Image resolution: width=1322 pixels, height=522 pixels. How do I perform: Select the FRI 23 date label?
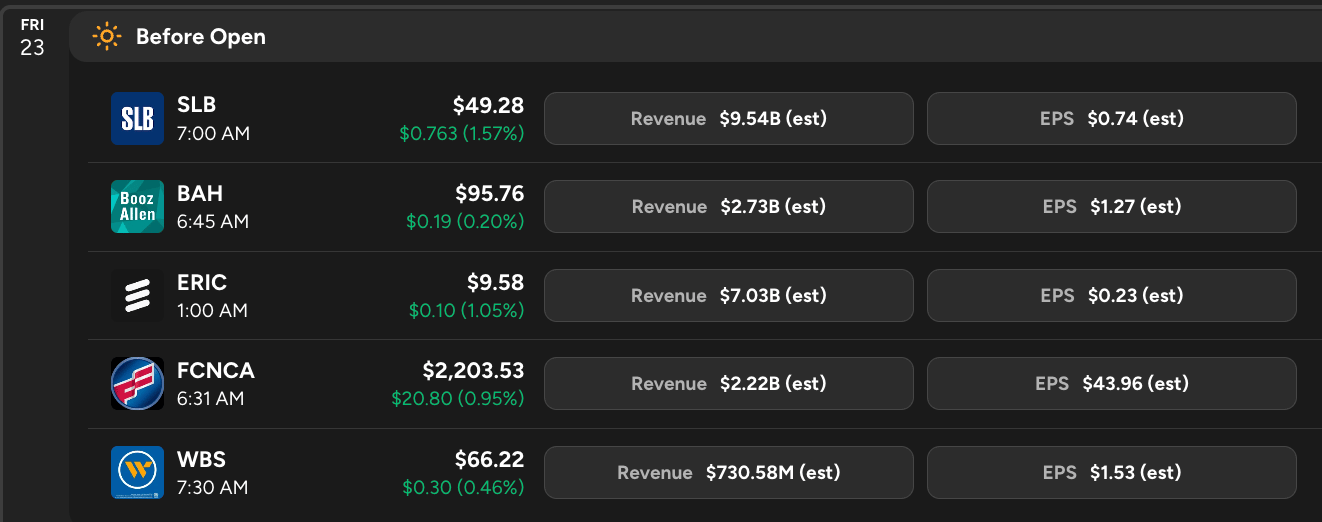33,37
